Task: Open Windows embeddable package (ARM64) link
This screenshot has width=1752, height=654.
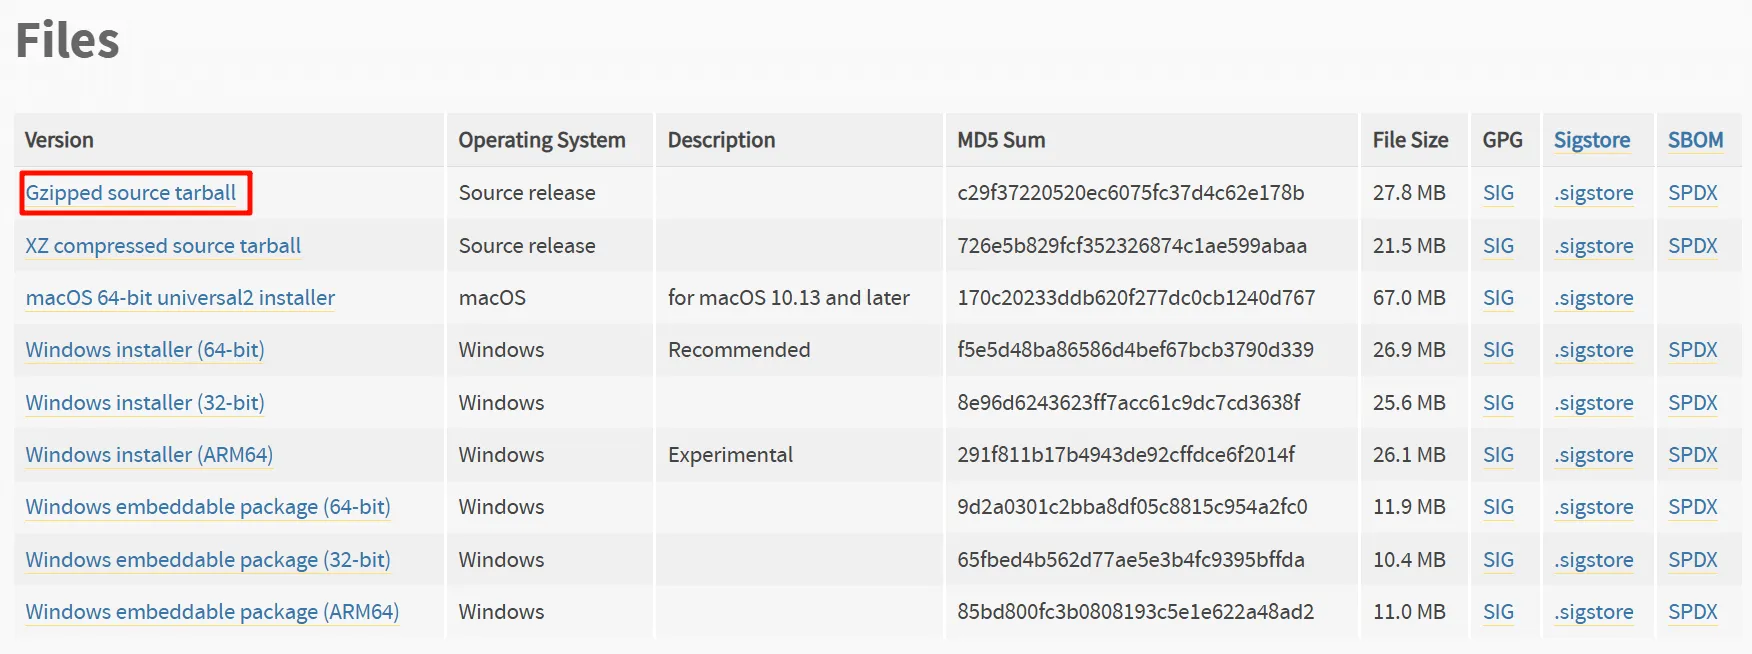Action: click(212, 612)
